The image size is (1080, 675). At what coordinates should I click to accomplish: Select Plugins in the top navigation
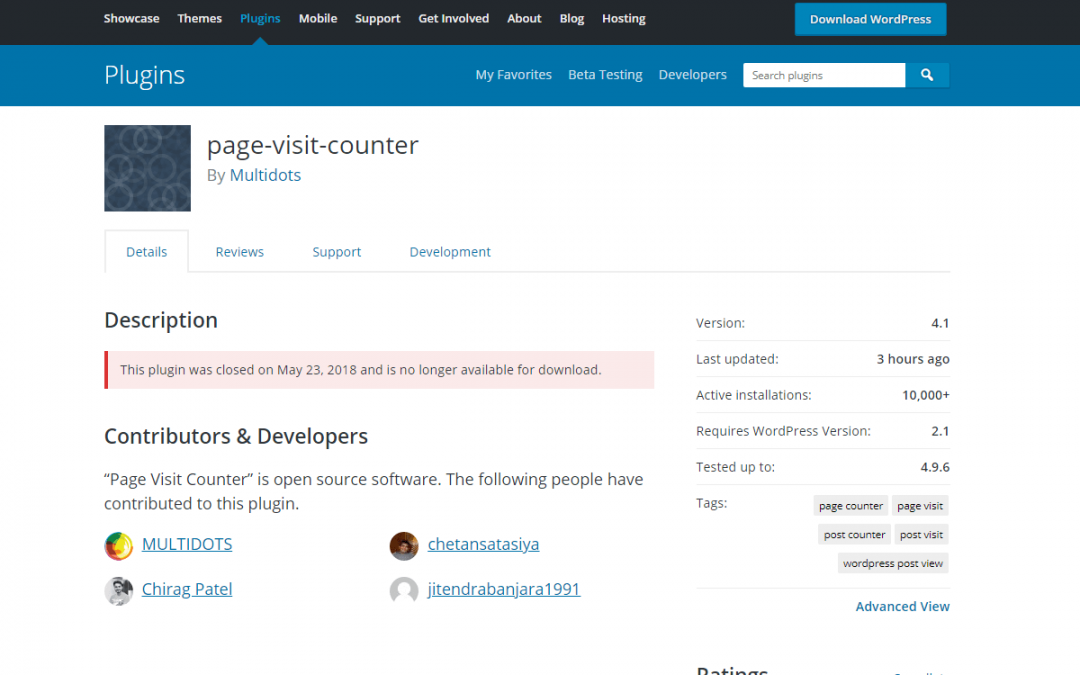click(260, 19)
